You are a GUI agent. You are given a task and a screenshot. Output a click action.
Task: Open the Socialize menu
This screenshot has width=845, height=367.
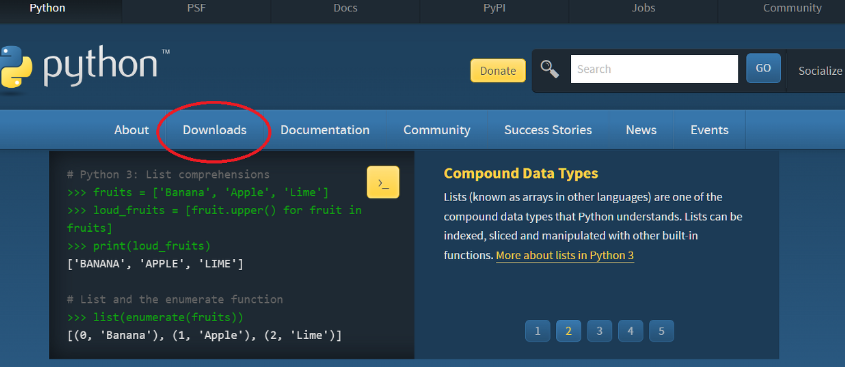pos(820,71)
